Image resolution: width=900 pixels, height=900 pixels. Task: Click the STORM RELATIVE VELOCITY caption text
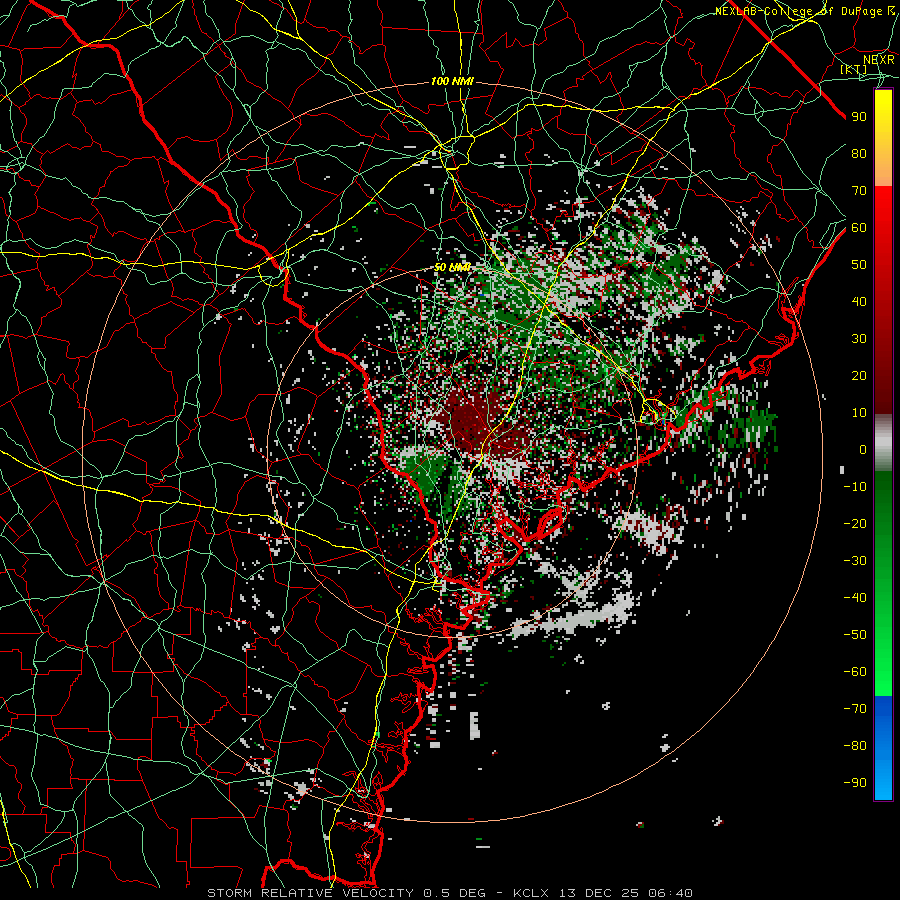click(310, 893)
